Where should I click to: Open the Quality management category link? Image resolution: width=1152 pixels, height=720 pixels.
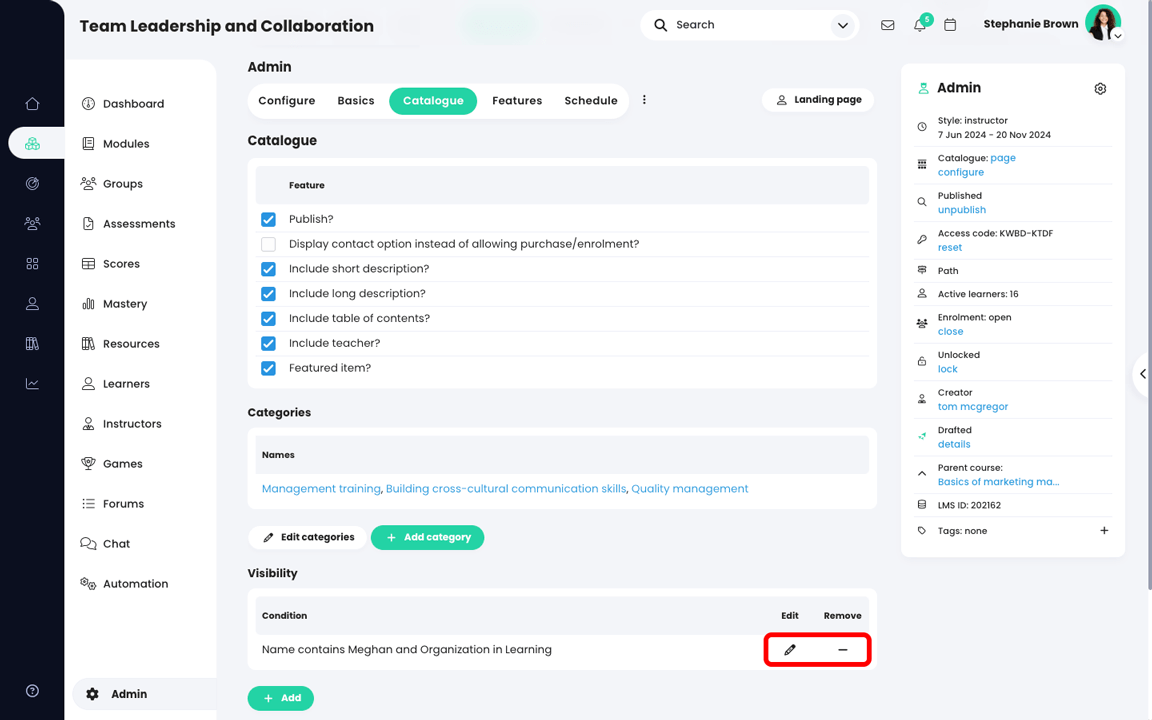tap(690, 489)
